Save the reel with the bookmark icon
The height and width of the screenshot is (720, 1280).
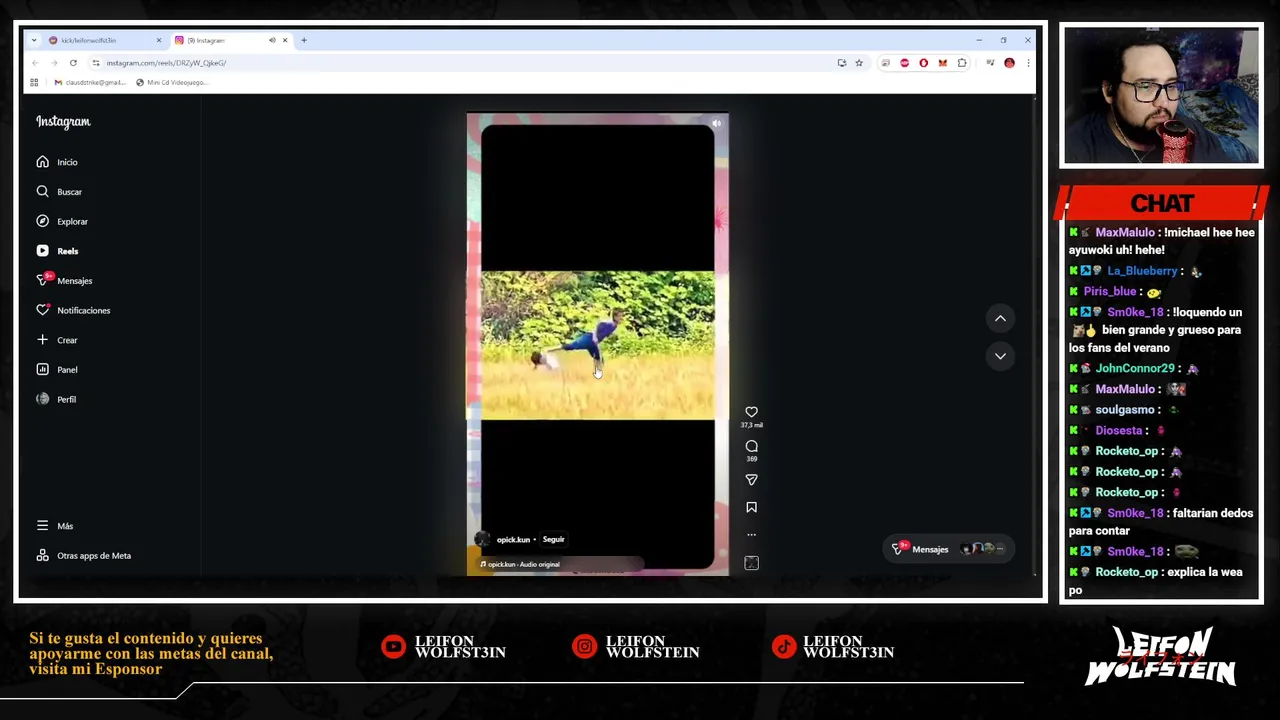pos(751,507)
